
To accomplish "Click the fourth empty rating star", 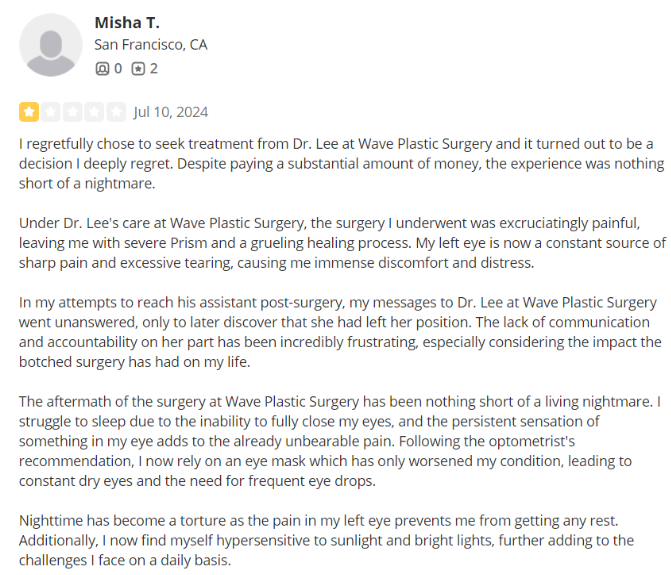I will [x=94, y=112].
